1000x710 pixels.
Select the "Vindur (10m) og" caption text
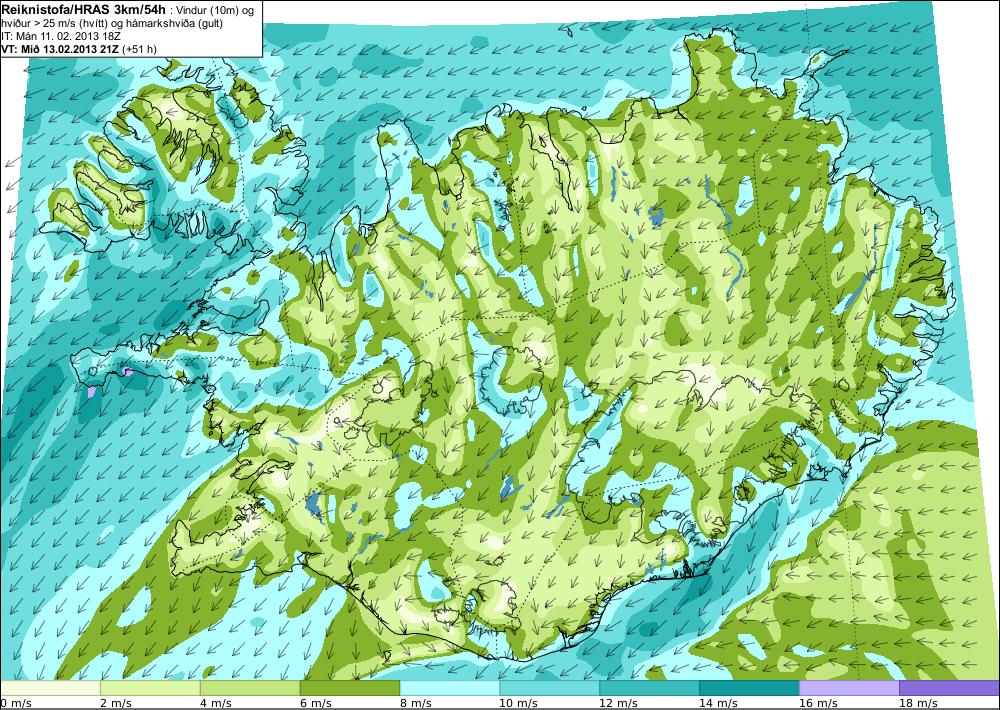216,11
